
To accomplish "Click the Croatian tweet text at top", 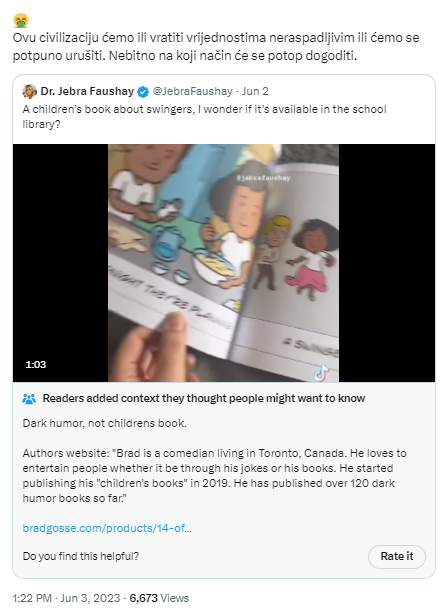I will [x=216, y=47].
